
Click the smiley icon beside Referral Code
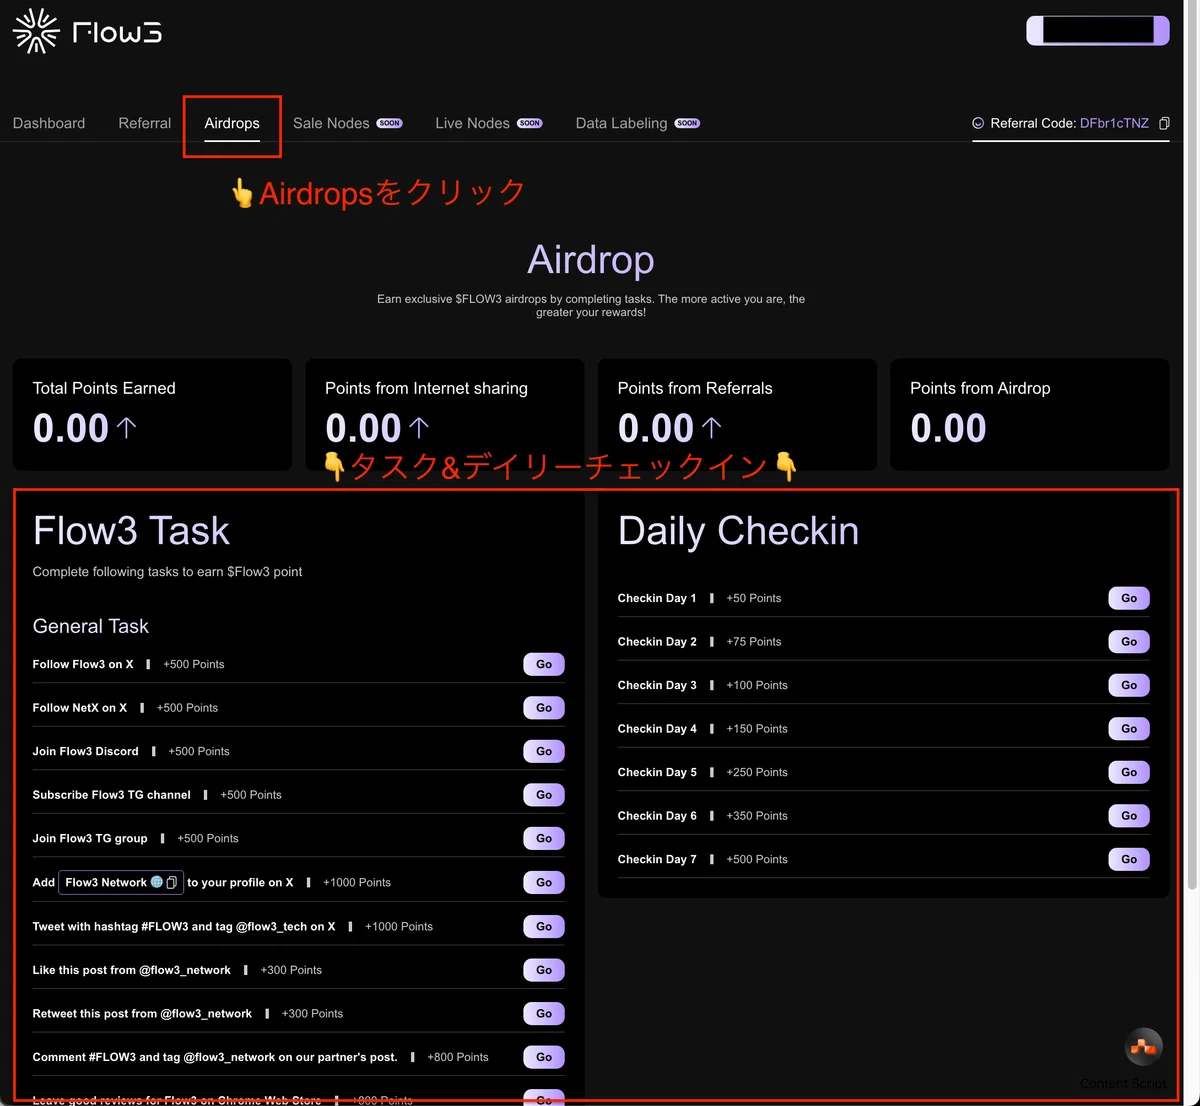point(978,123)
